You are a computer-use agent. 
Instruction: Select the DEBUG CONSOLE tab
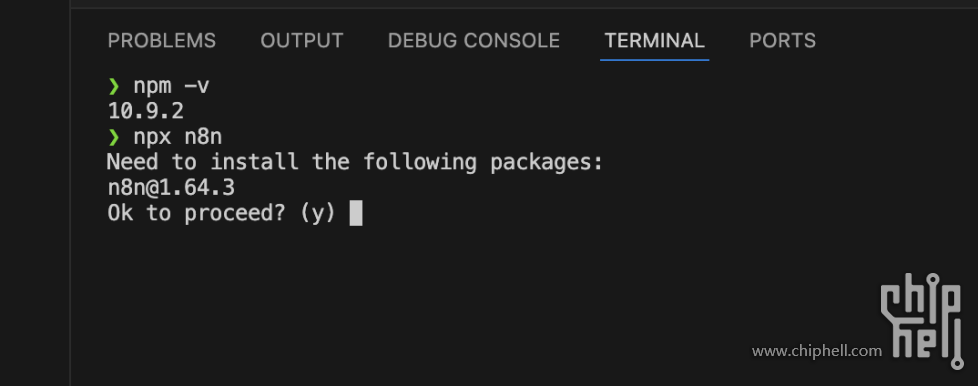(473, 41)
